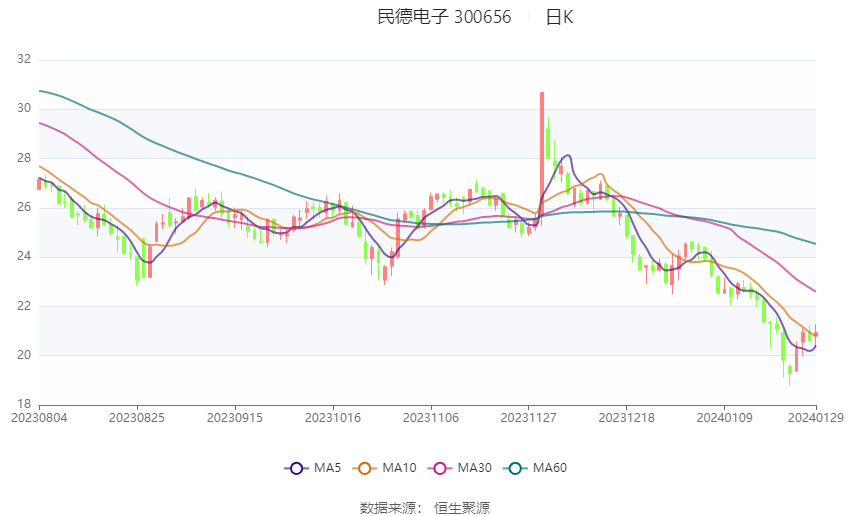Click the x-axis date label 20230915
This screenshot has height=516, width=850.
coord(235,417)
